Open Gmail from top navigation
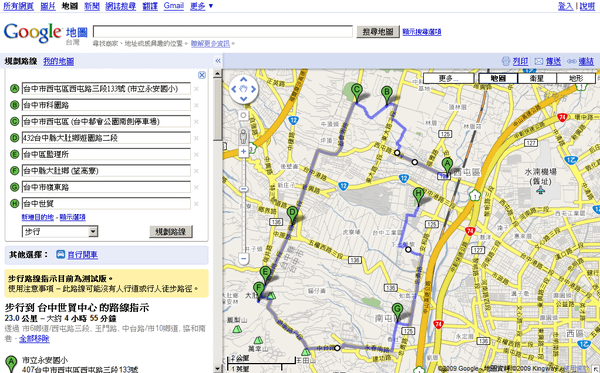600x373 pixels. [174, 6]
